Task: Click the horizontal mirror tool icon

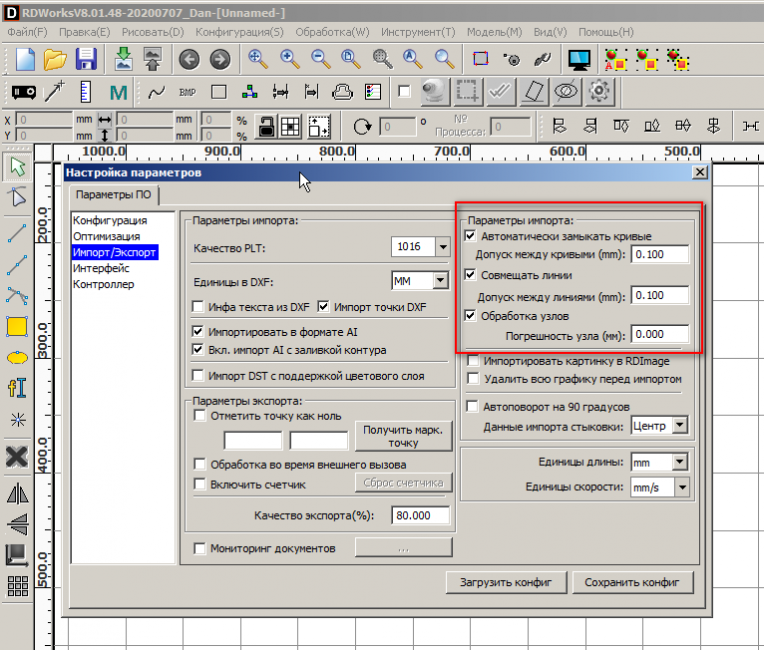Action: pyautogui.click(x=16, y=493)
